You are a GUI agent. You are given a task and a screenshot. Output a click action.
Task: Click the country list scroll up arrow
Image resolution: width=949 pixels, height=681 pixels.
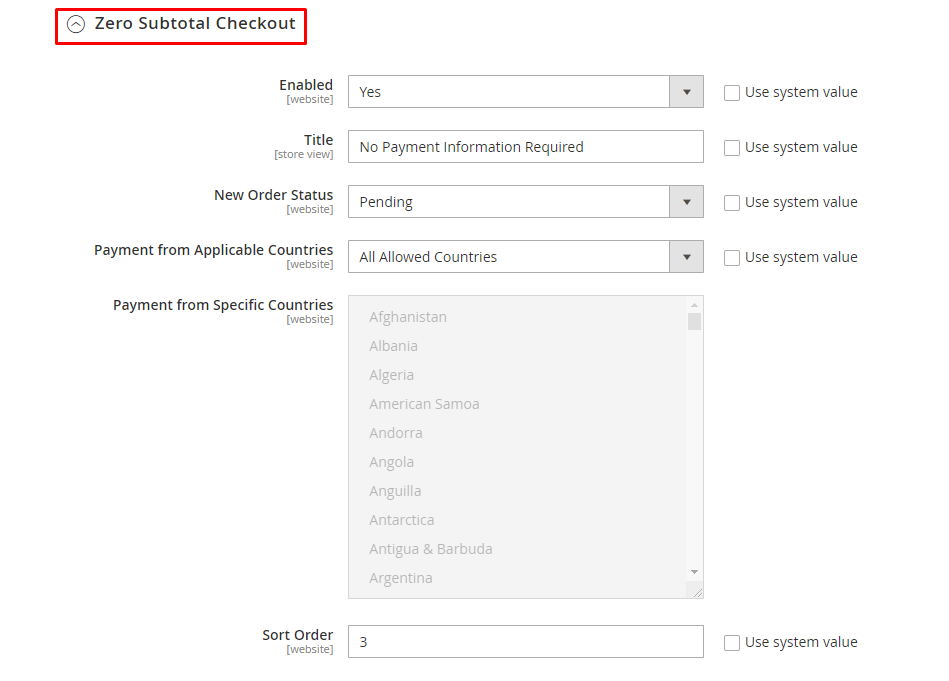pyautogui.click(x=694, y=305)
